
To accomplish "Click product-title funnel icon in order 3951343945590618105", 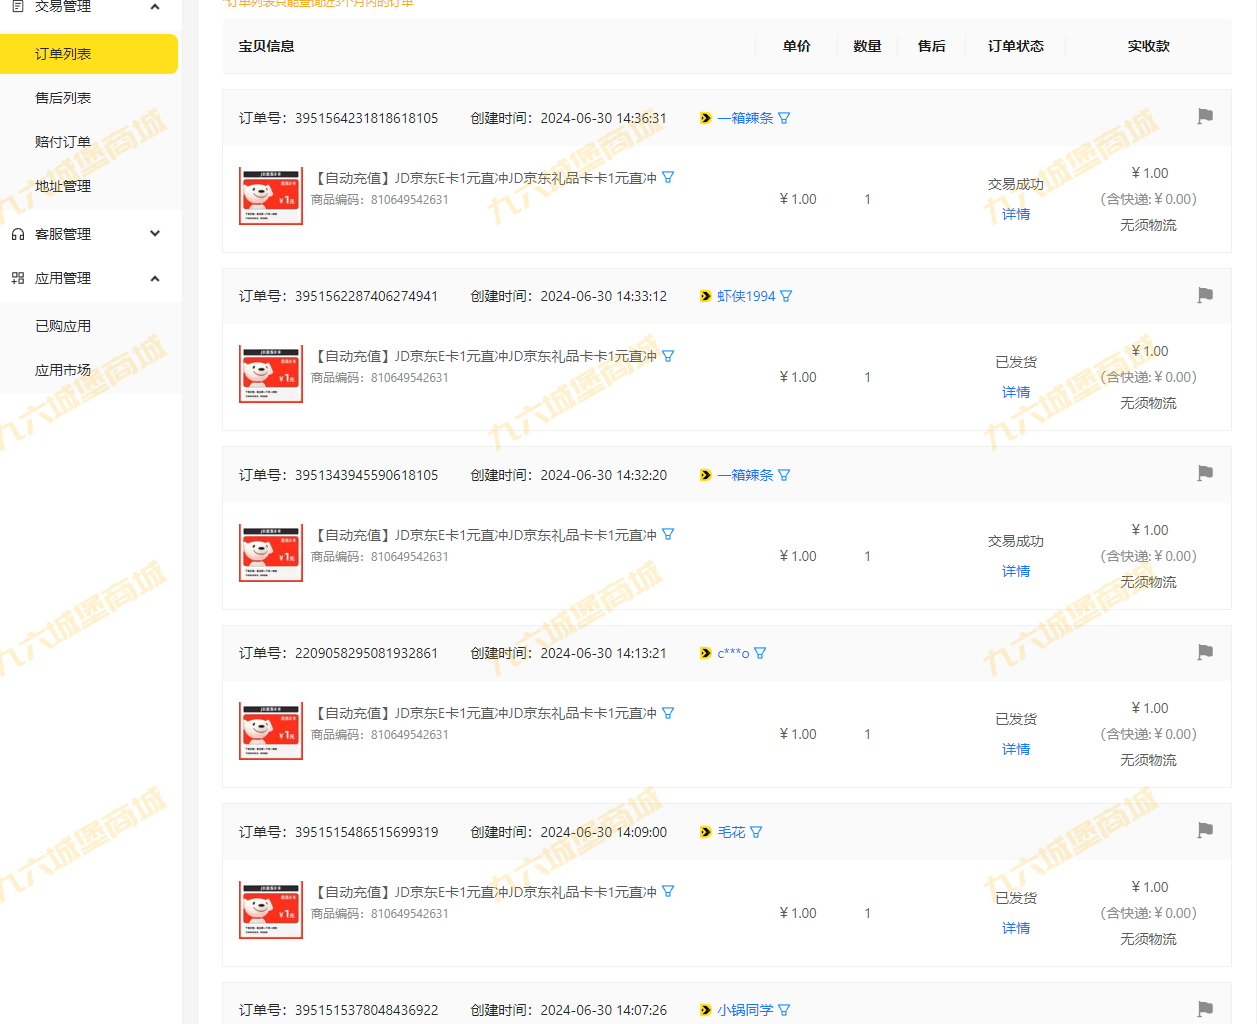I will [x=668, y=534].
